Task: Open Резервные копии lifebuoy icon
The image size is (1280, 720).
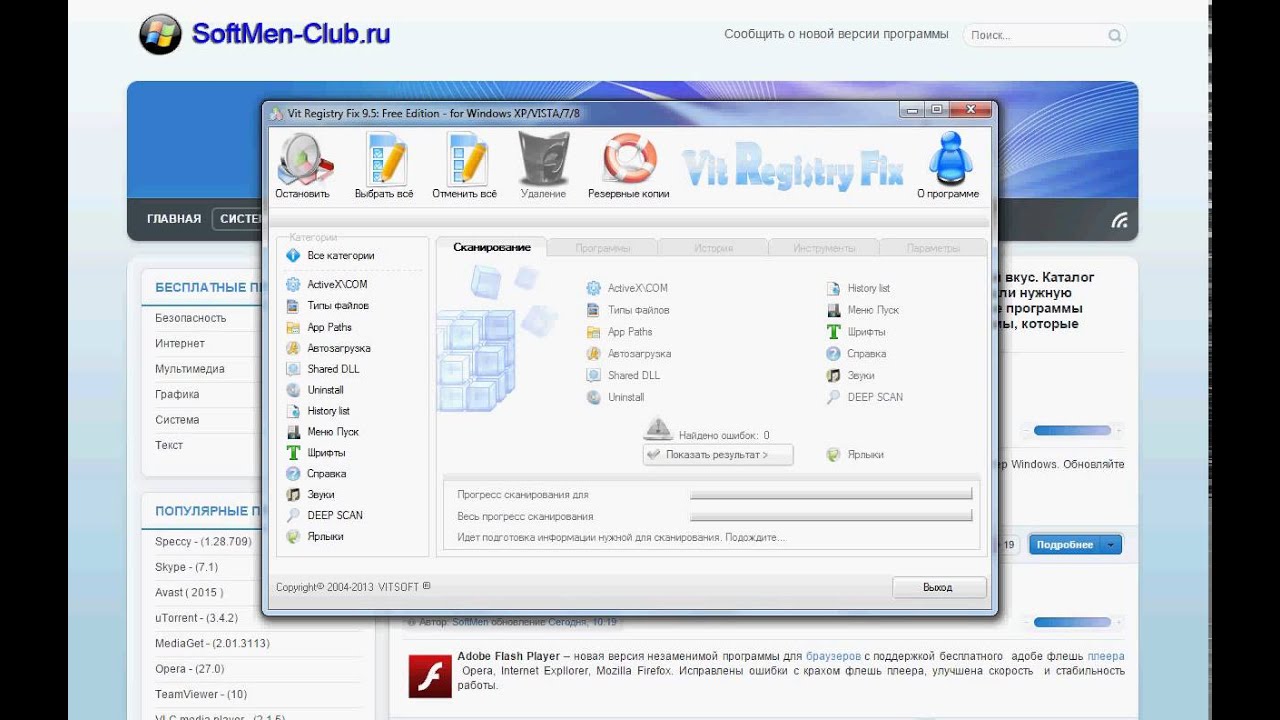Action: tap(629, 160)
